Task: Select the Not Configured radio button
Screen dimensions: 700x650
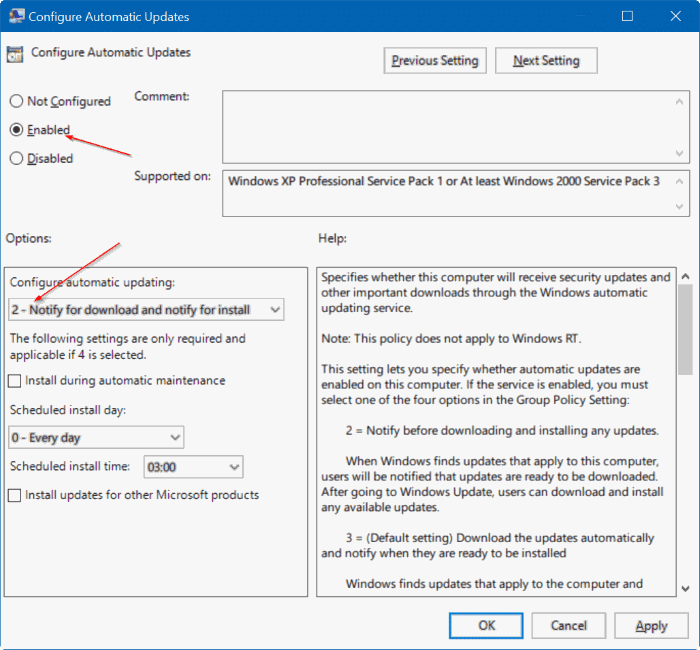Action: point(17,101)
